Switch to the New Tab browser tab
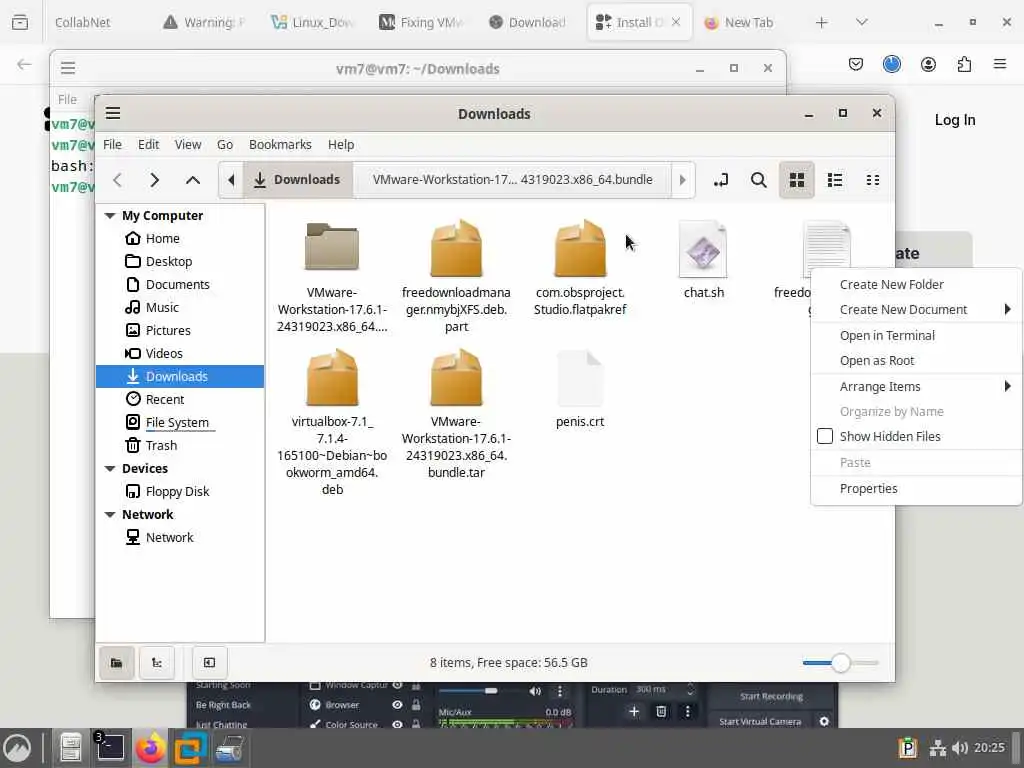Image resolution: width=1024 pixels, height=768 pixels. [739, 22]
